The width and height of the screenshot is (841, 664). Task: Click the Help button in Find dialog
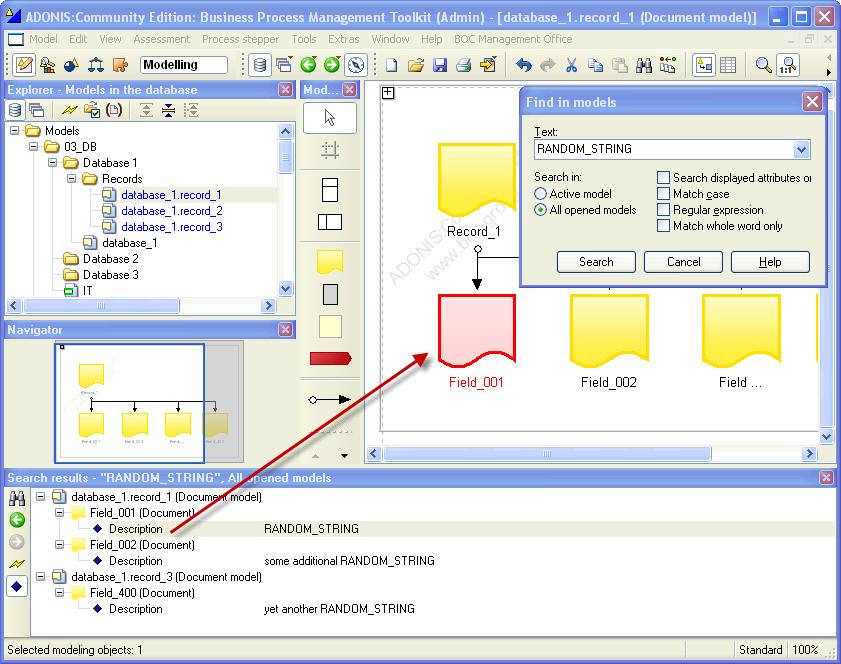pos(770,262)
